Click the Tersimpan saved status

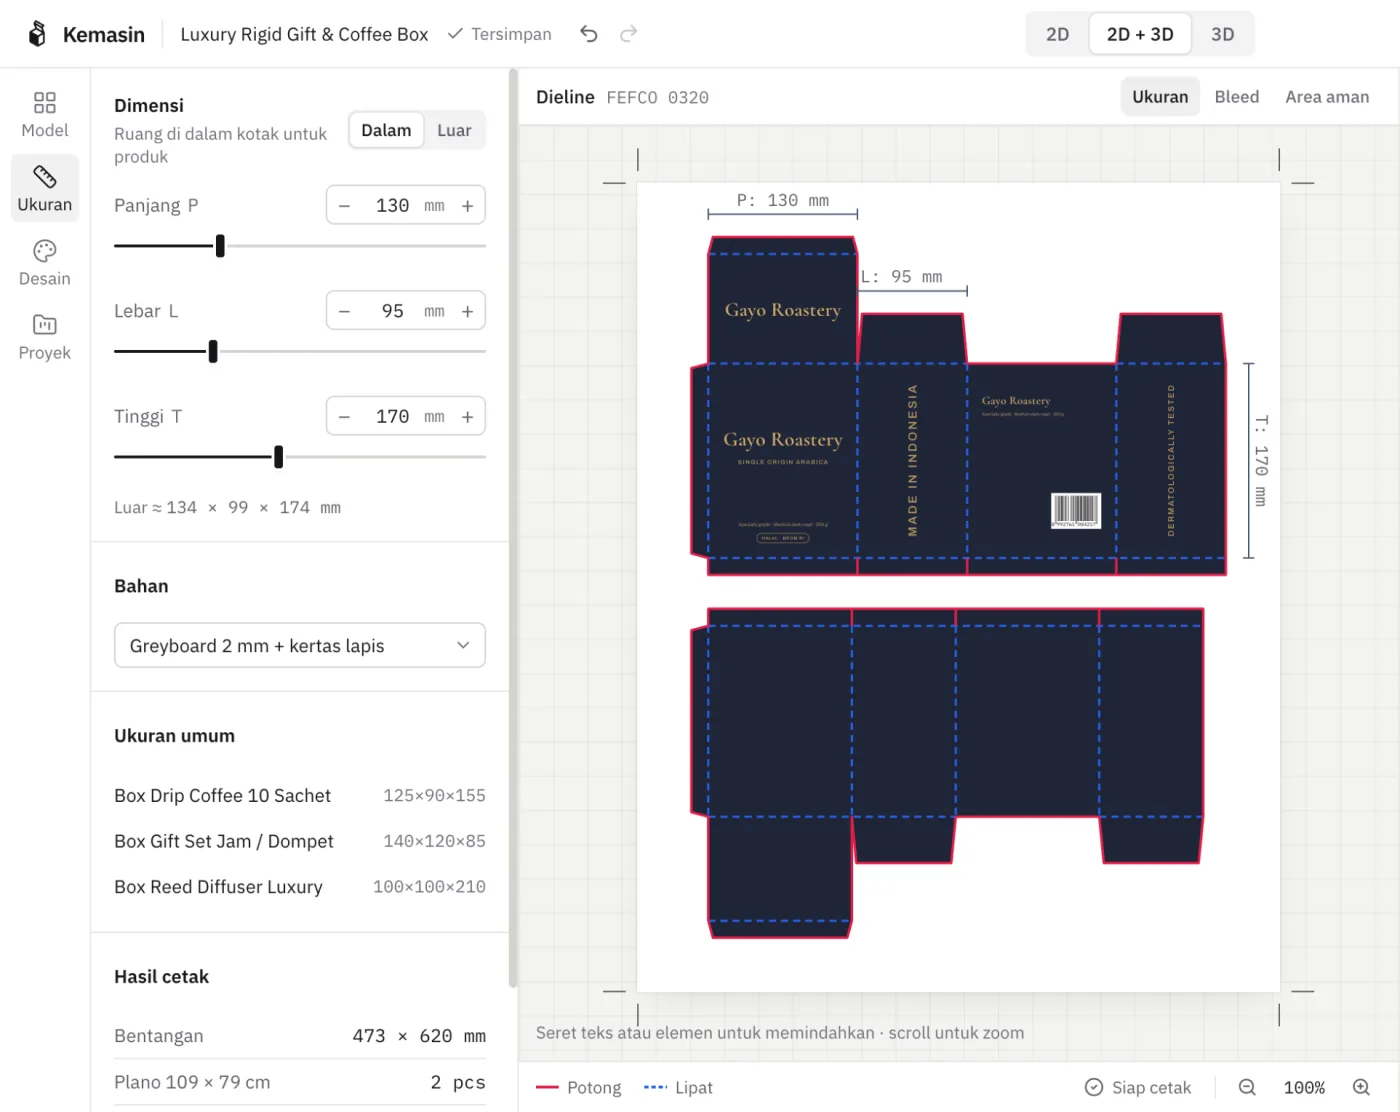(499, 34)
